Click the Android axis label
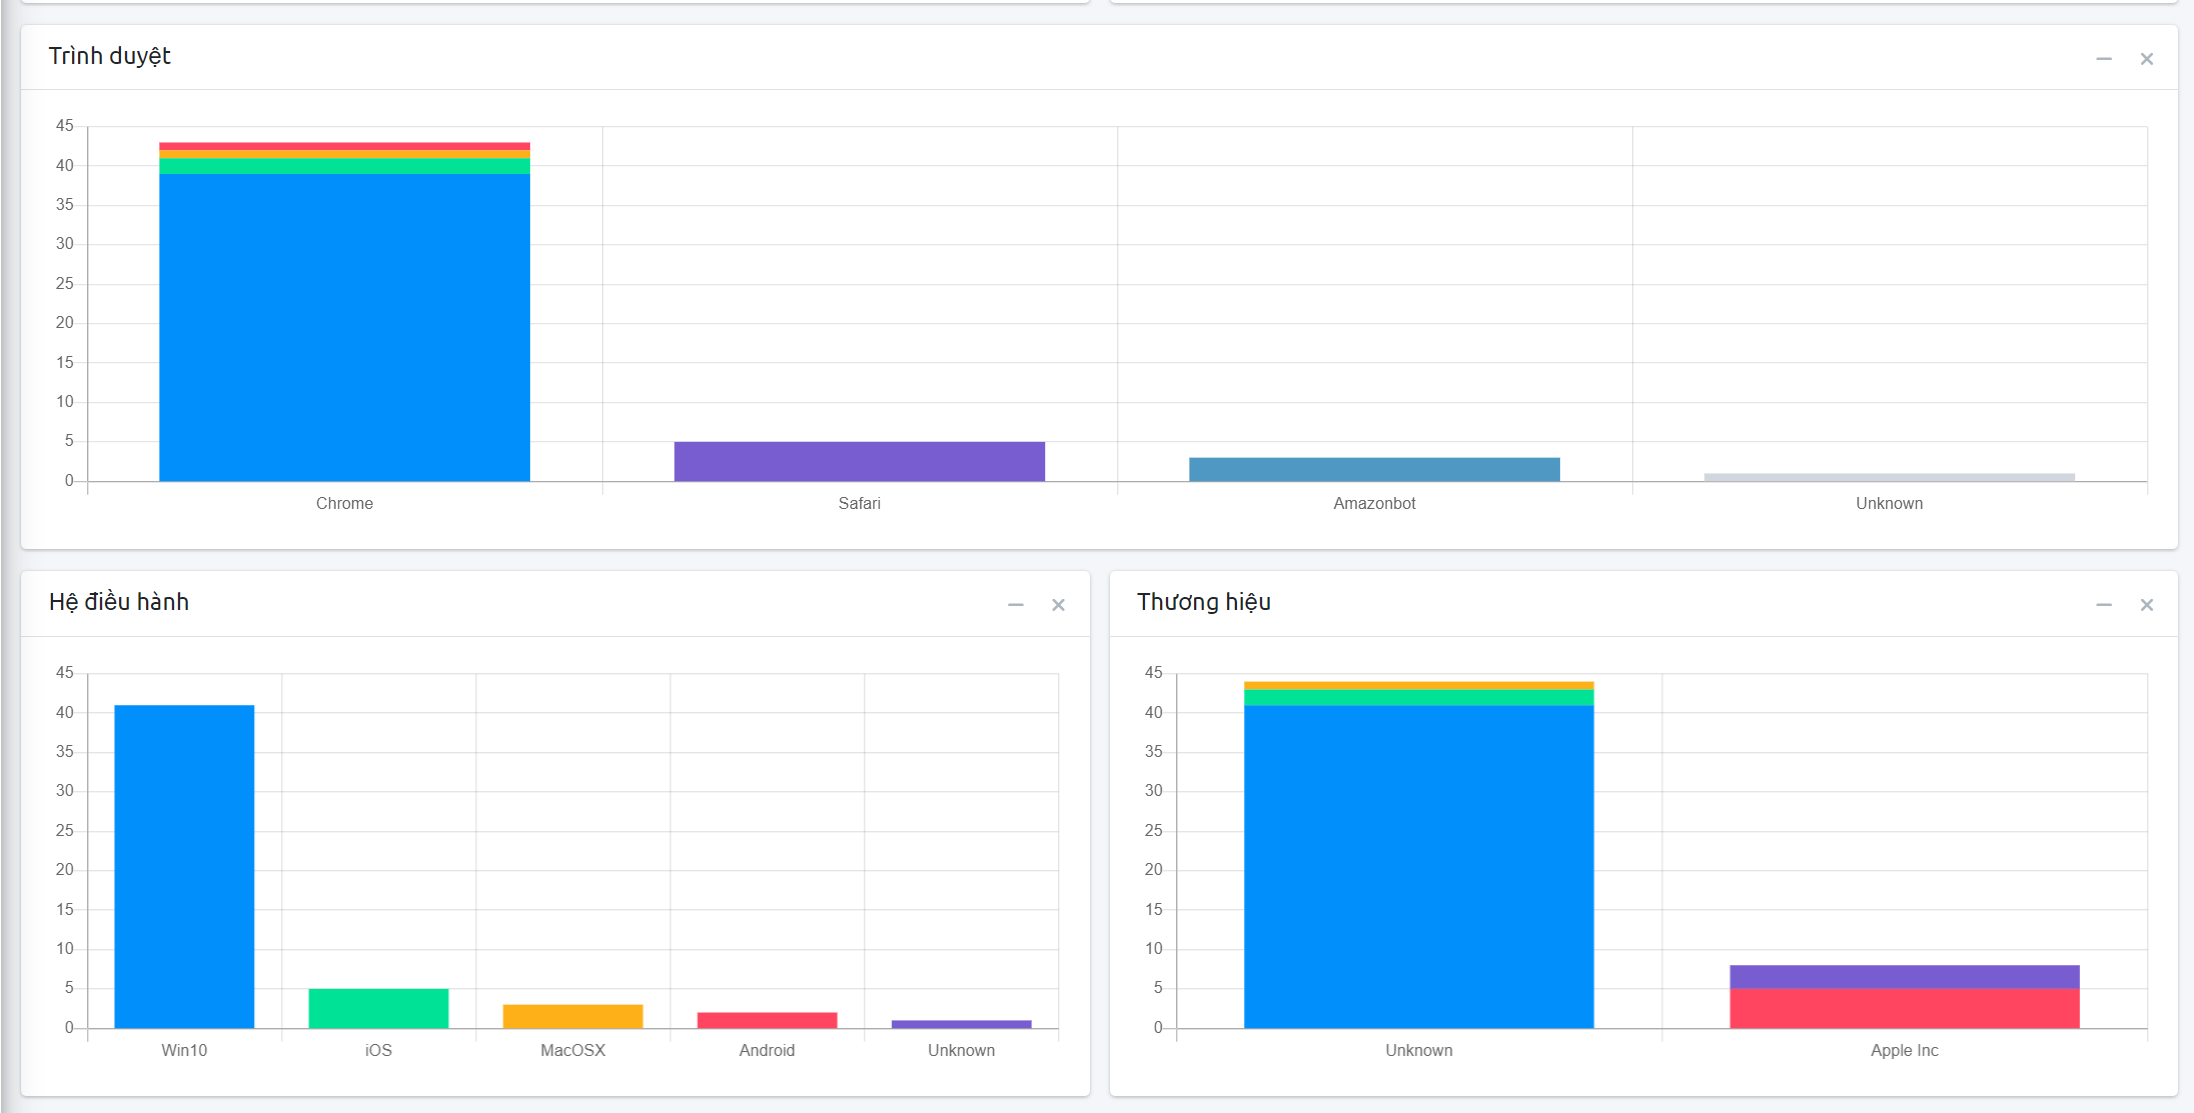2194x1113 pixels. point(767,1050)
